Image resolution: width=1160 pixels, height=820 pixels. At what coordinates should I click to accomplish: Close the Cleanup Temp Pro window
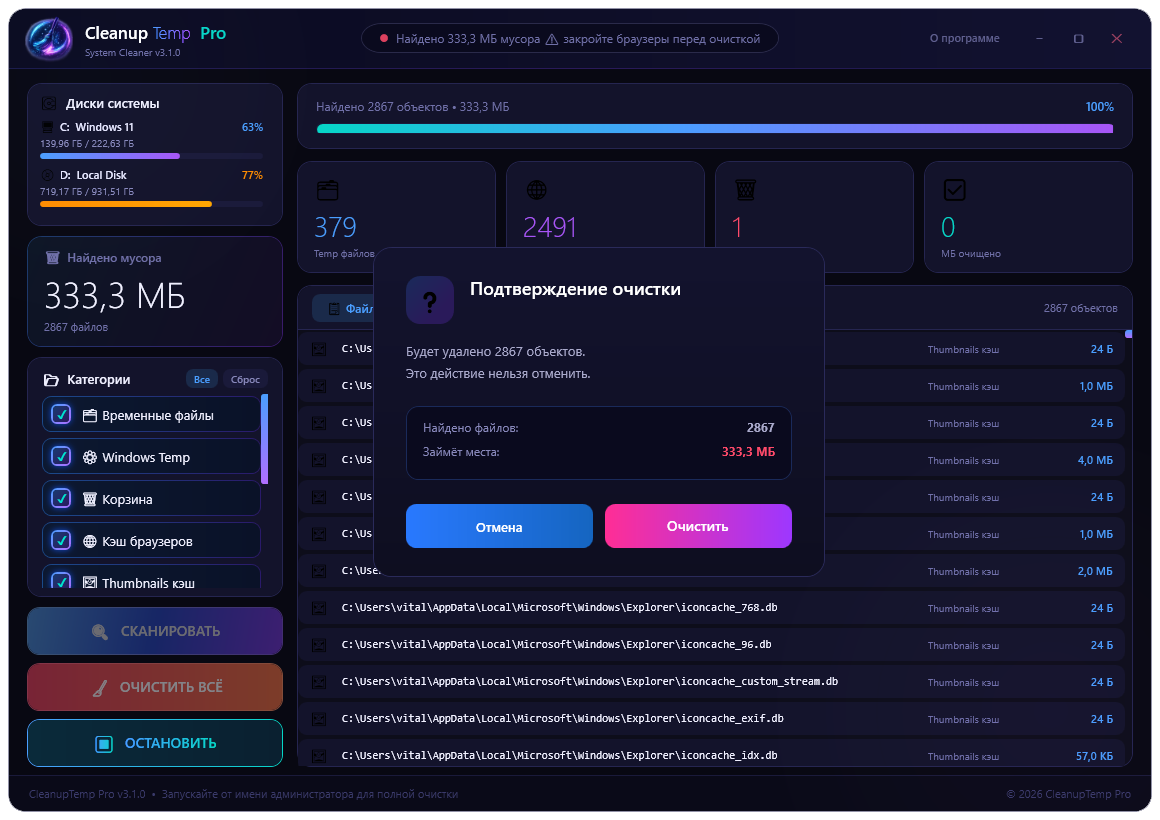click(x=1116, y=38)
